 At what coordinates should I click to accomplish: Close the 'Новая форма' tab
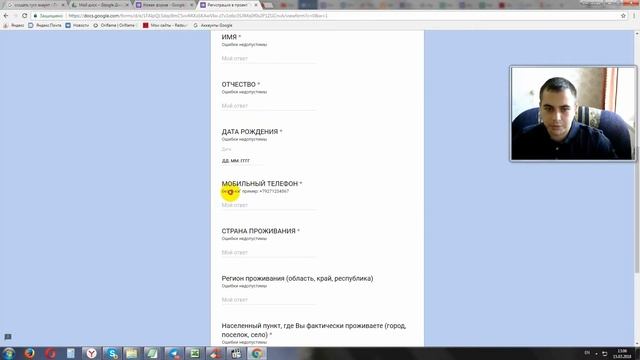click(192, 5)
